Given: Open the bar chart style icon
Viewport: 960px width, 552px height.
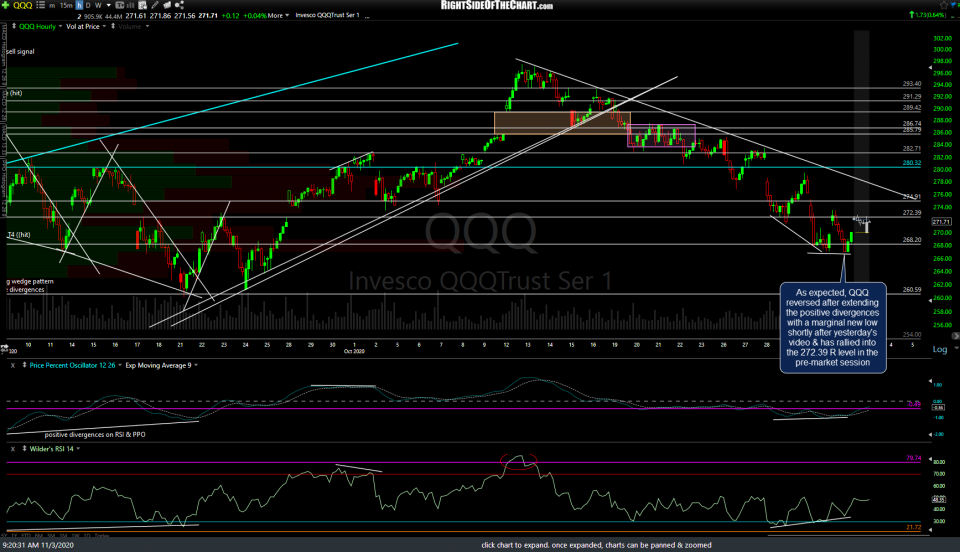Looking at the screenshot, I should point(130,6).
